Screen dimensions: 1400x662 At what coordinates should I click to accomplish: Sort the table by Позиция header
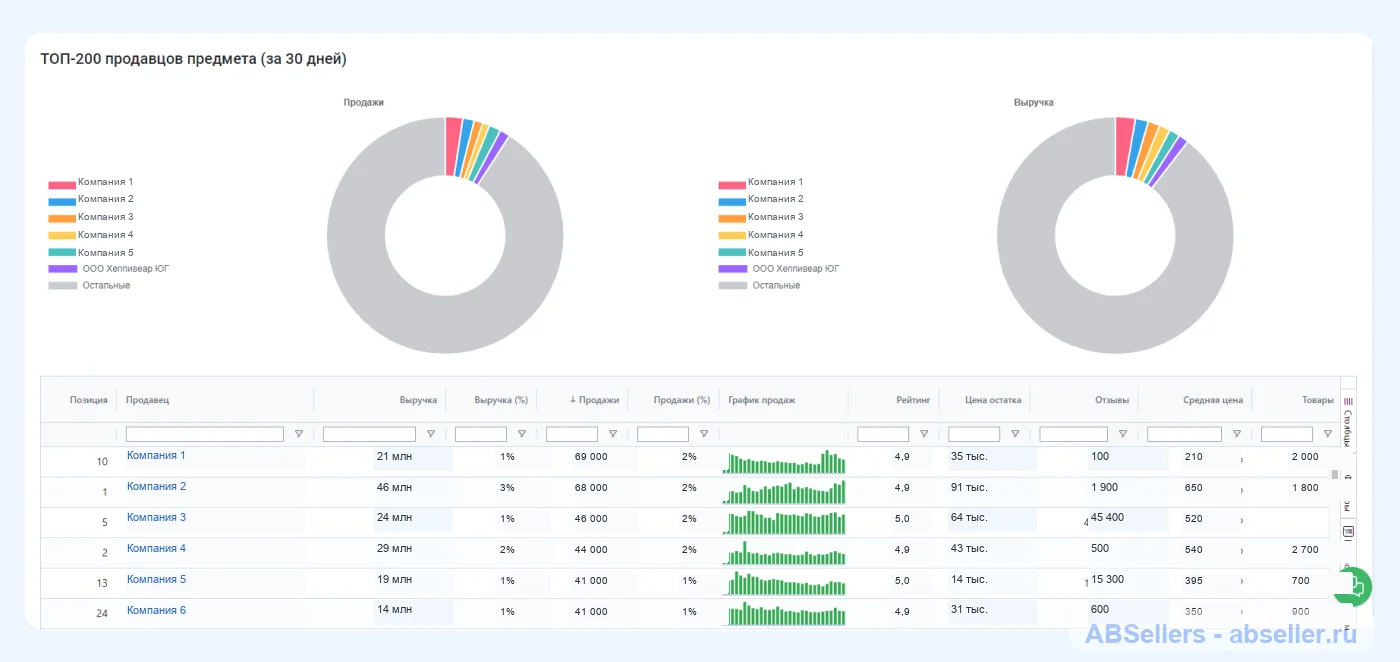(x=89, y=400)
